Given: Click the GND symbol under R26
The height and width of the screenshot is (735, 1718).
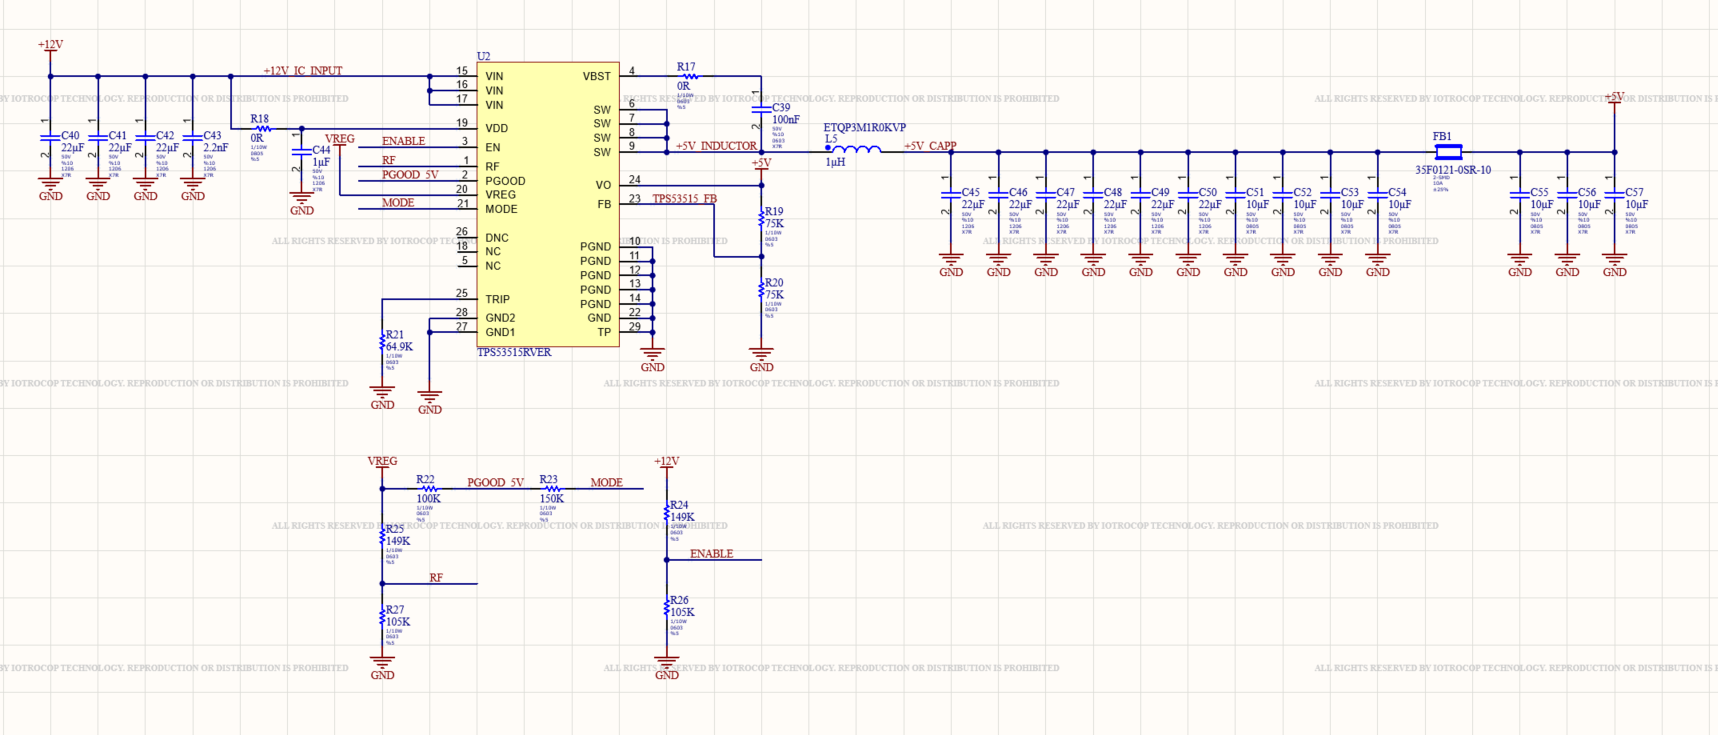Looking at the screenshot, I should (667, 667).
